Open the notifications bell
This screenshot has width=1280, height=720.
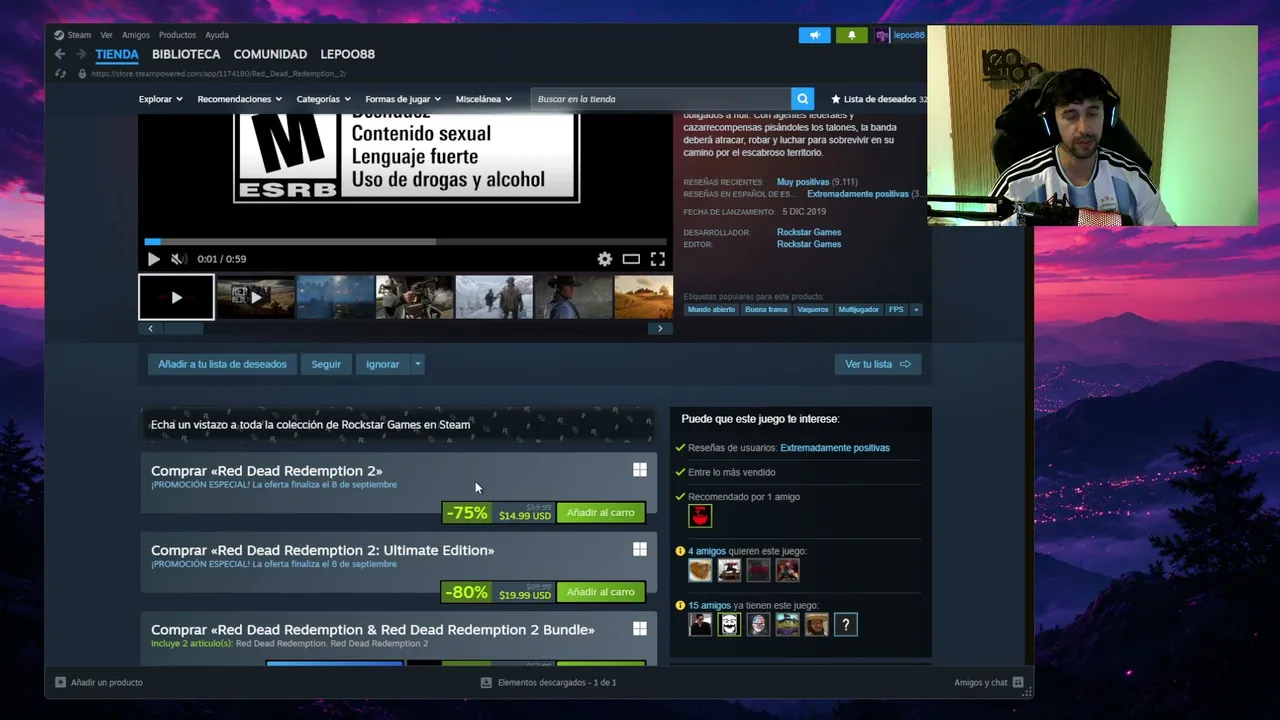(852, 35)
